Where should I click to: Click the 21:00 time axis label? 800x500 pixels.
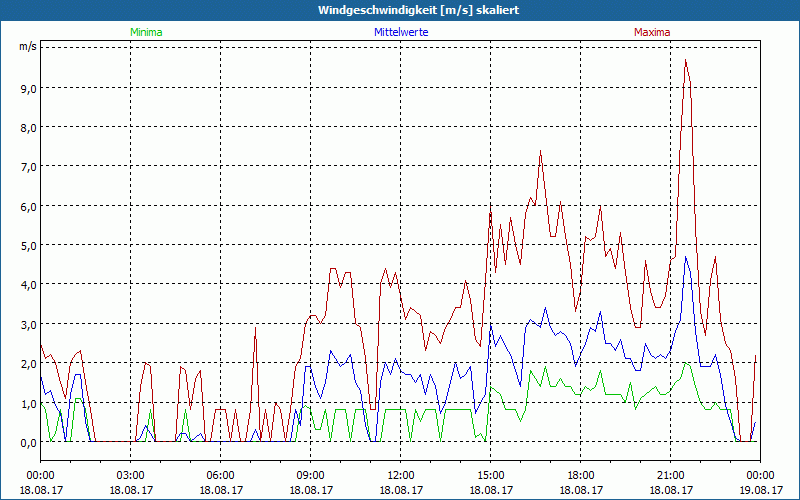[x=670, y=476]
